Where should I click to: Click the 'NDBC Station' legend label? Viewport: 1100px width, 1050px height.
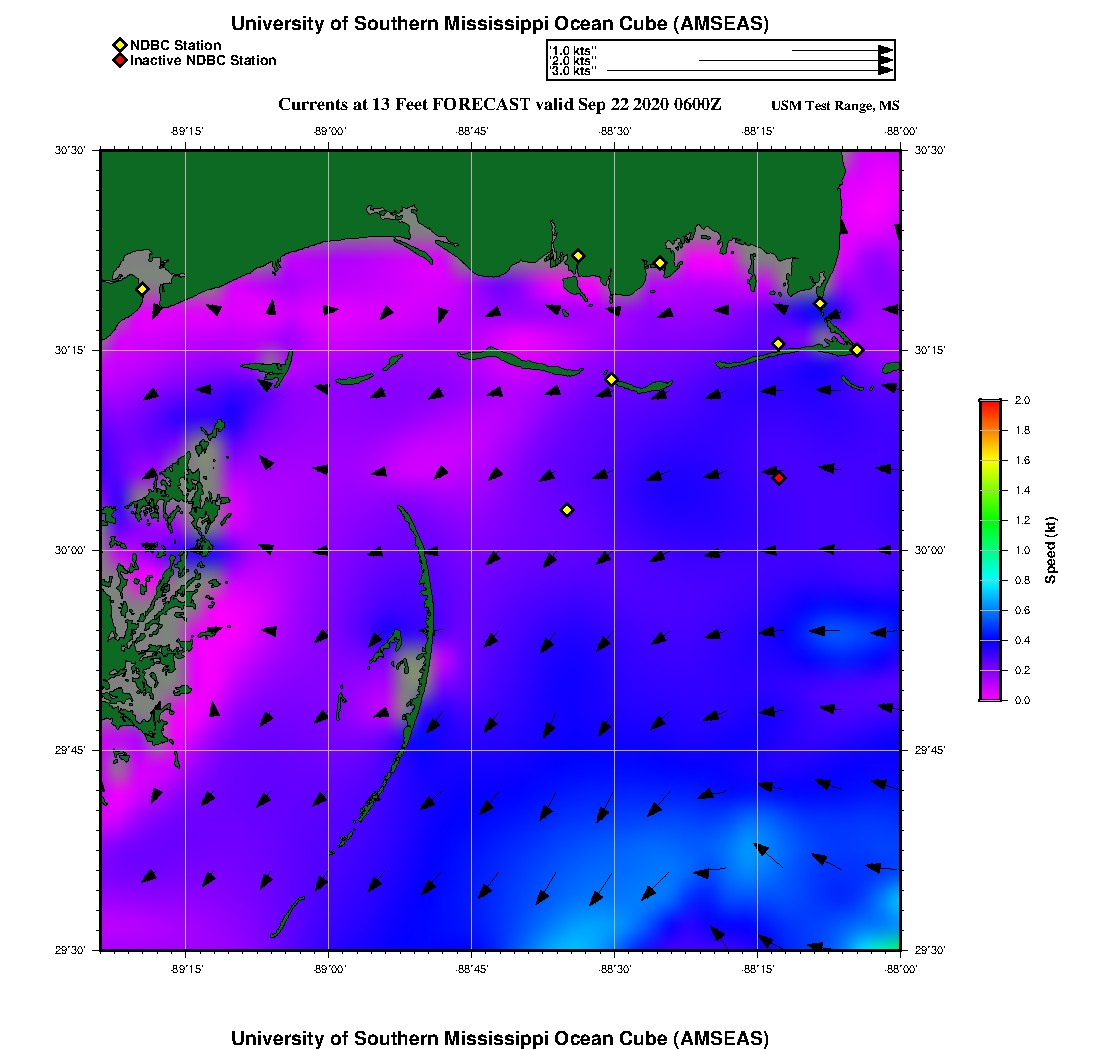[x=176, y=45]
